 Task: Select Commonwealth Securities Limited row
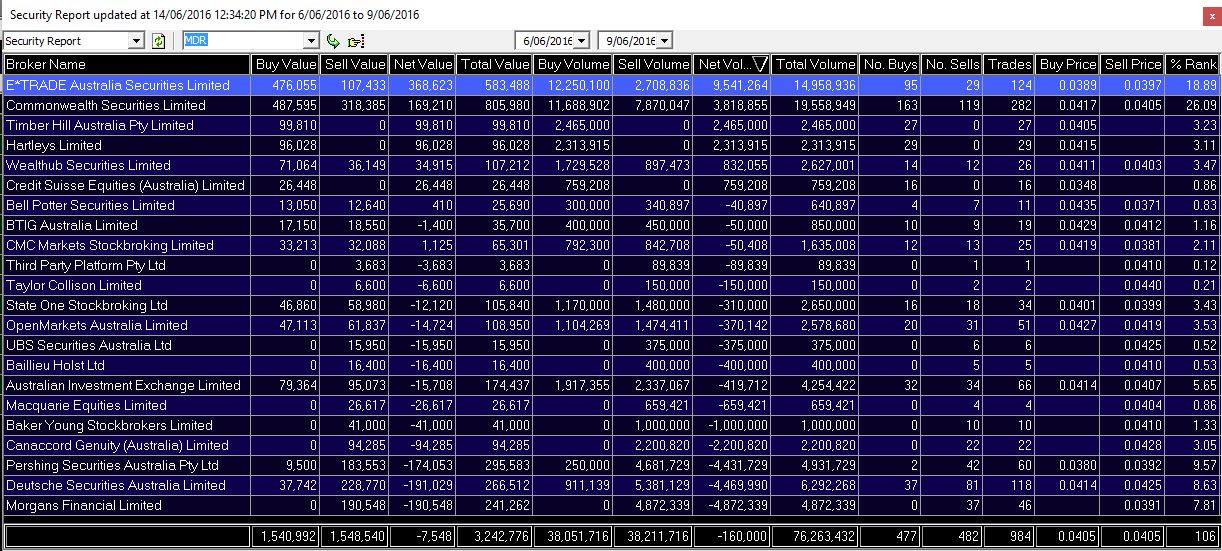[611, 105]
